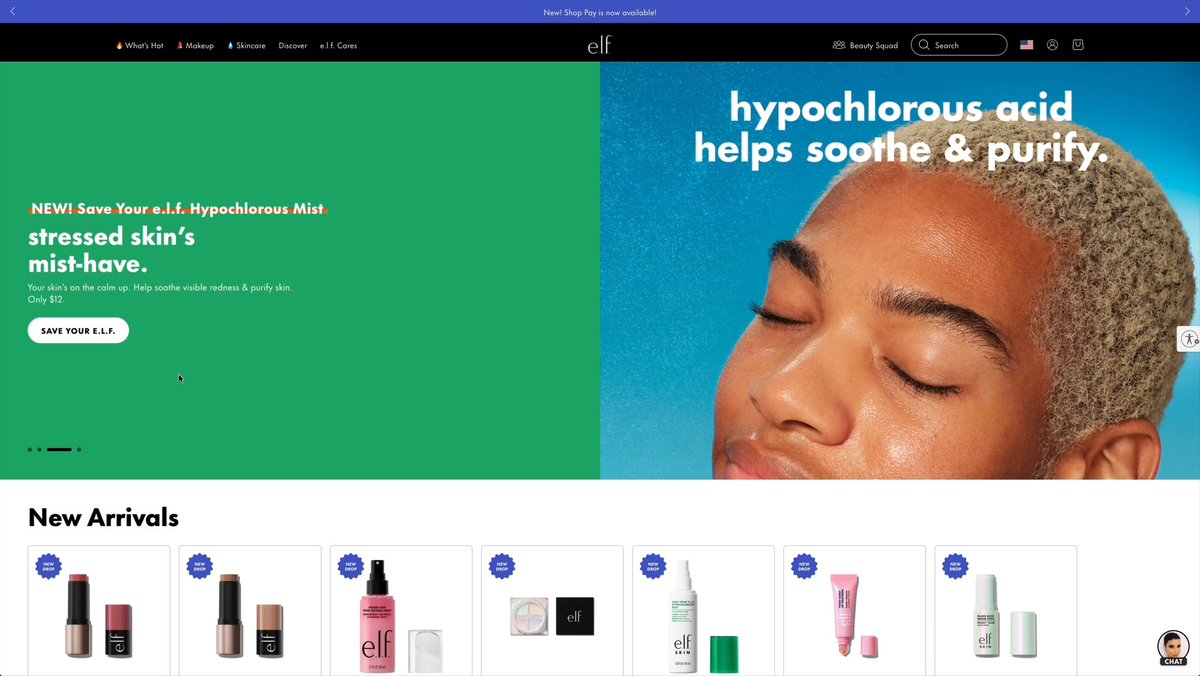Open the accessibility options icon
Screen dimensions: 1200x676
(1188, 338)
